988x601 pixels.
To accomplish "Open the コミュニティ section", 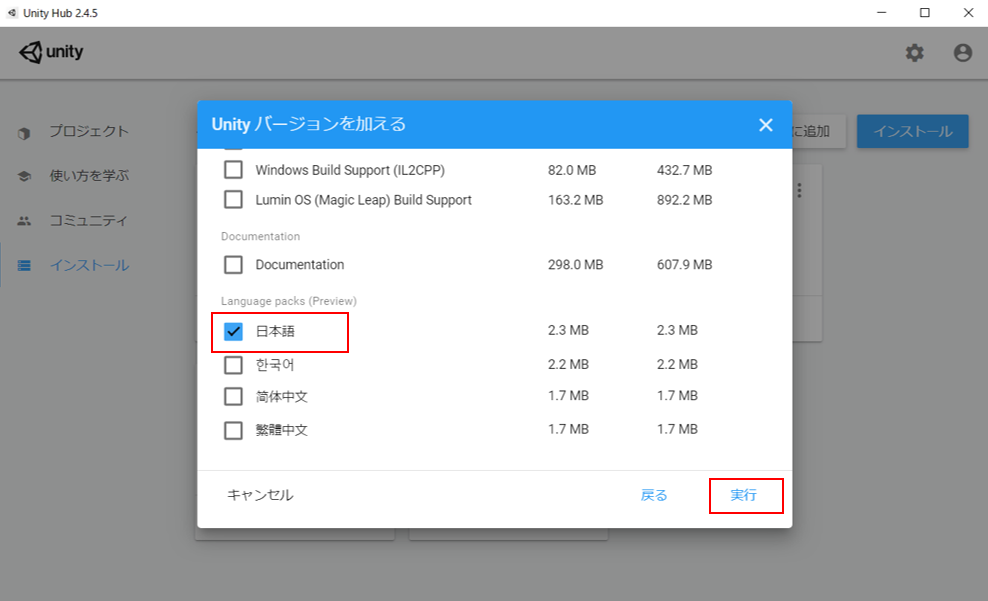I will (88, 220).
